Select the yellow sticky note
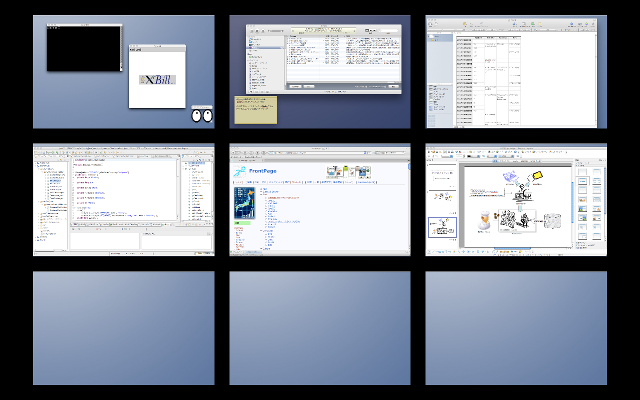This screenshot has height=400, width=640. point(256,110)
